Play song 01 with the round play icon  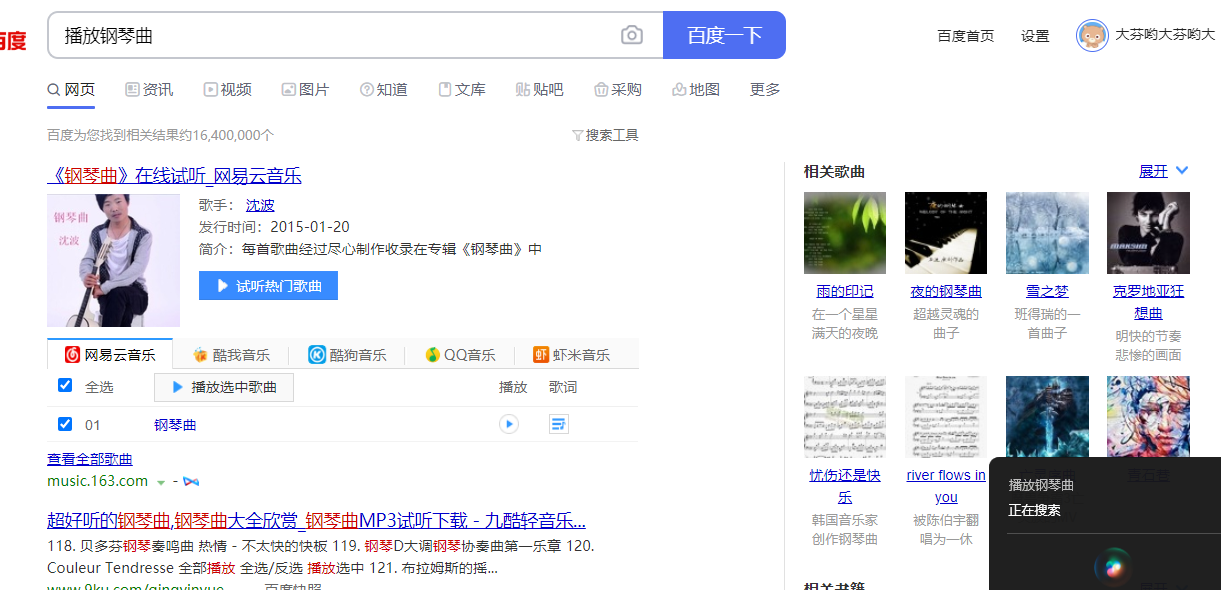(509, 424)
